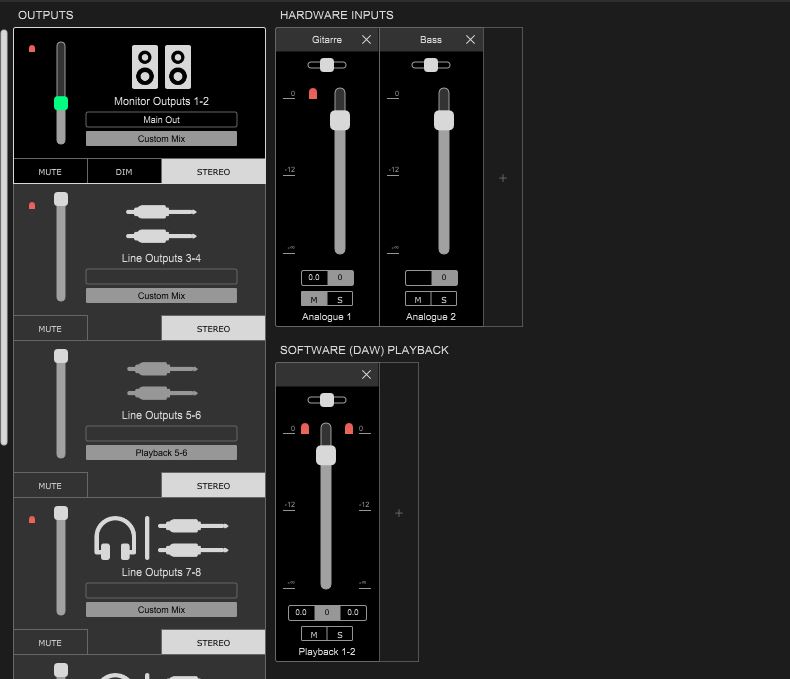Click the Main Out name field

coord(161,119)
